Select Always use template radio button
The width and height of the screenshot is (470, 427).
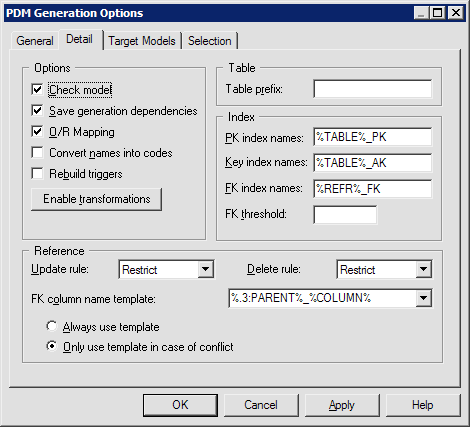tap(52, 326)
